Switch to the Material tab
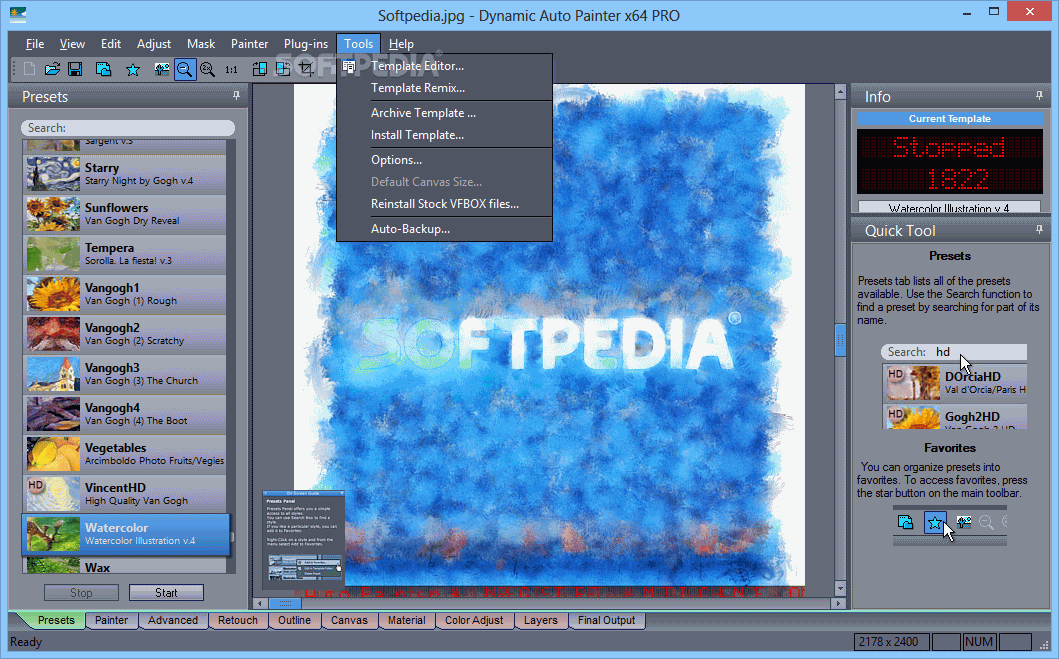This screenshot has height=659, width=1059. [x=407, y=621]
